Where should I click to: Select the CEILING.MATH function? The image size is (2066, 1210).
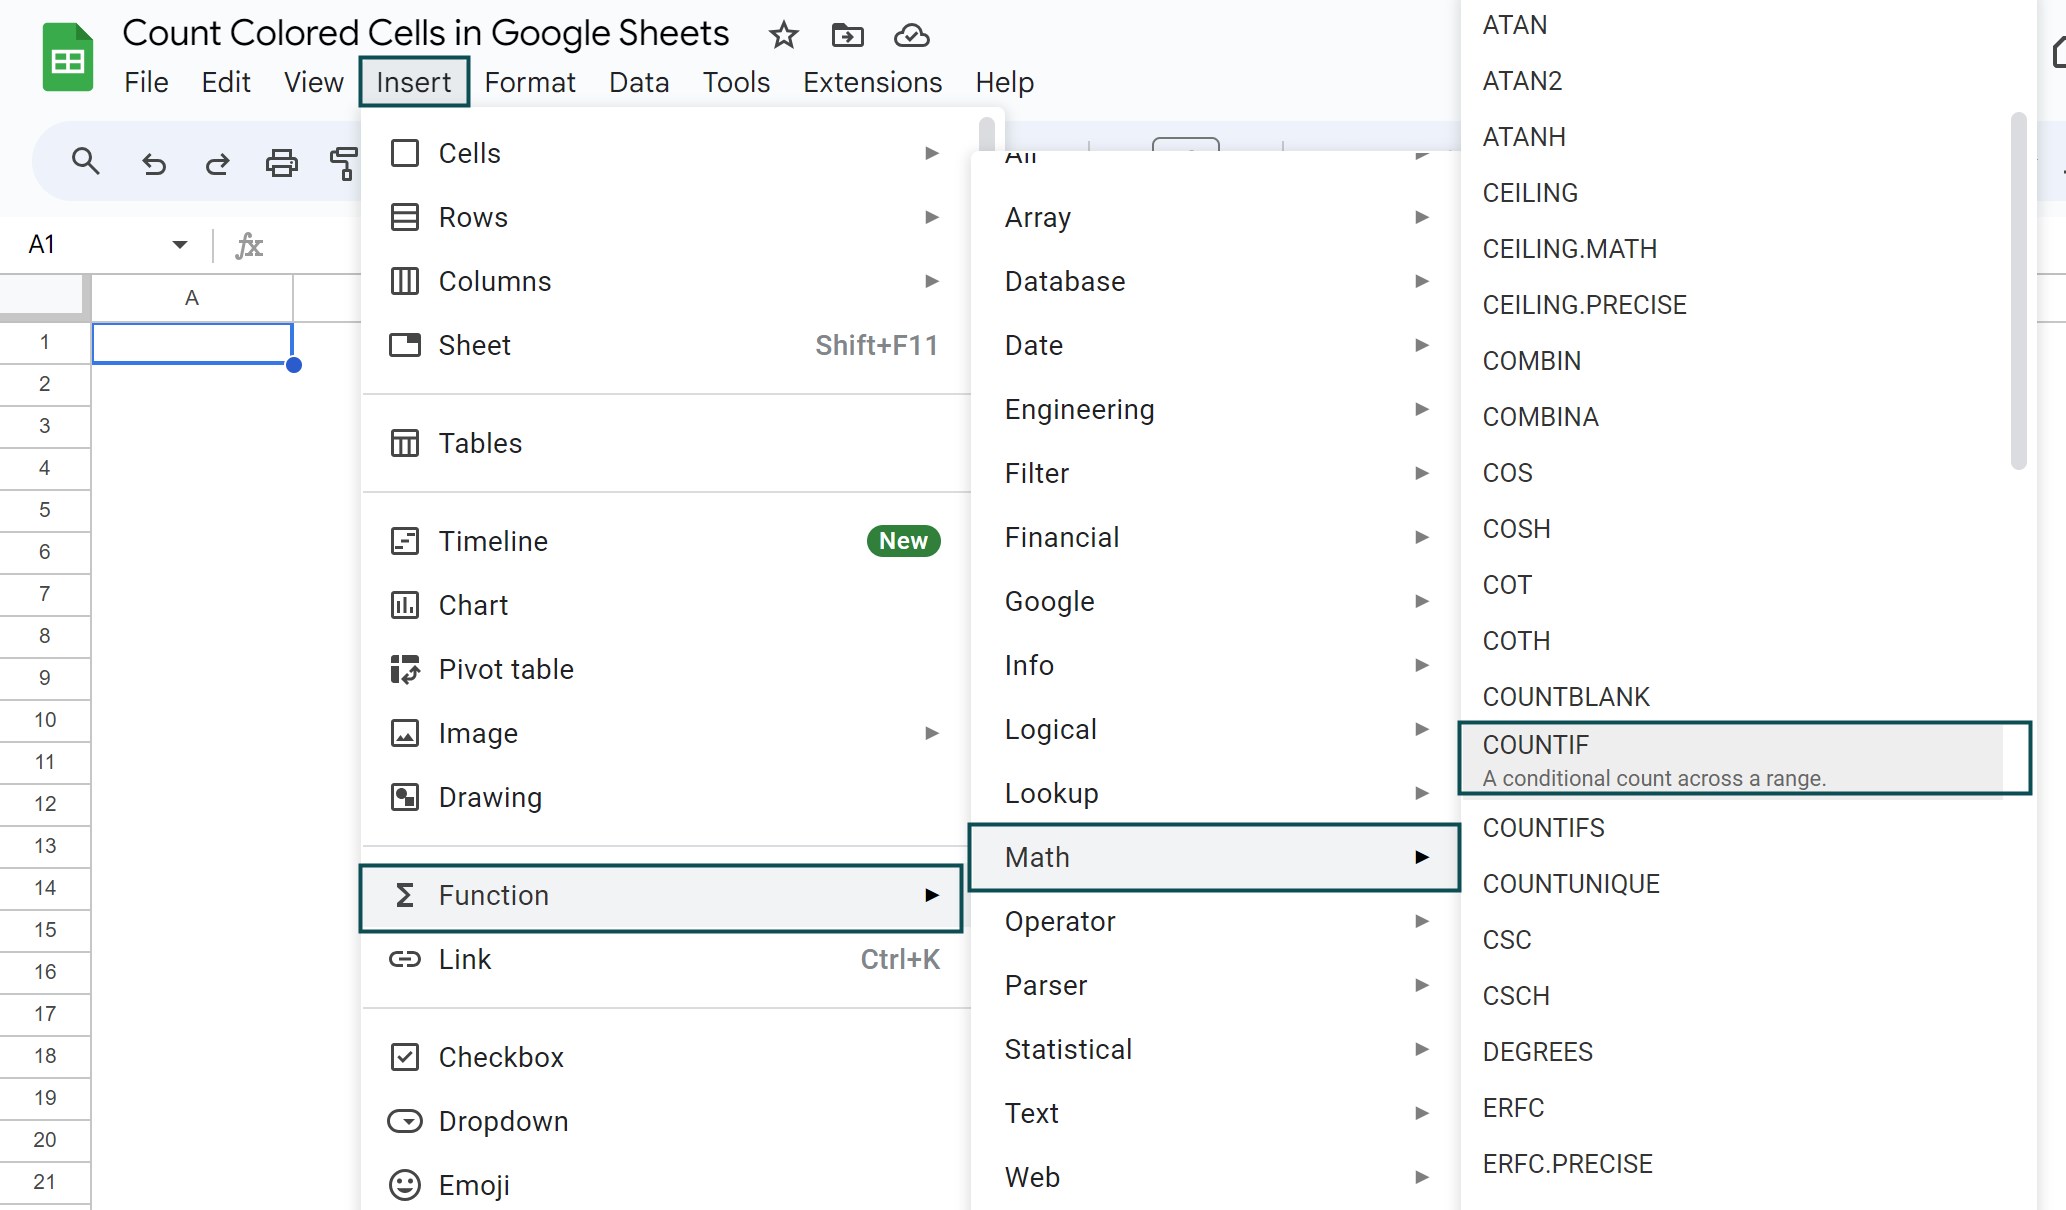pos(1733,249)
